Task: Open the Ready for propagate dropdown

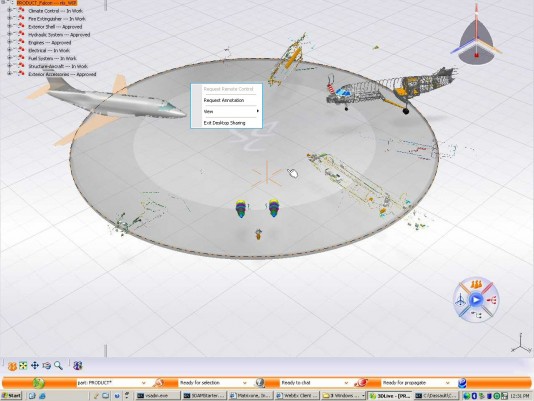Action: click(x=447, y=383)
